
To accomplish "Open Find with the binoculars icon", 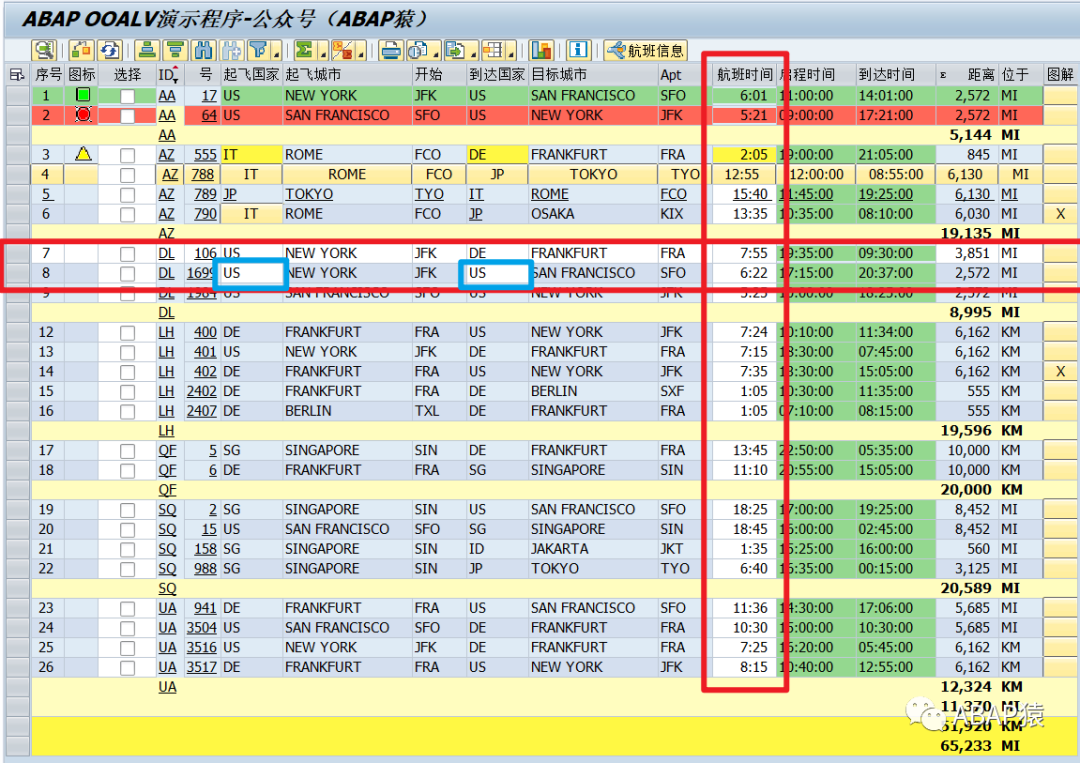I will click(204, 50).
